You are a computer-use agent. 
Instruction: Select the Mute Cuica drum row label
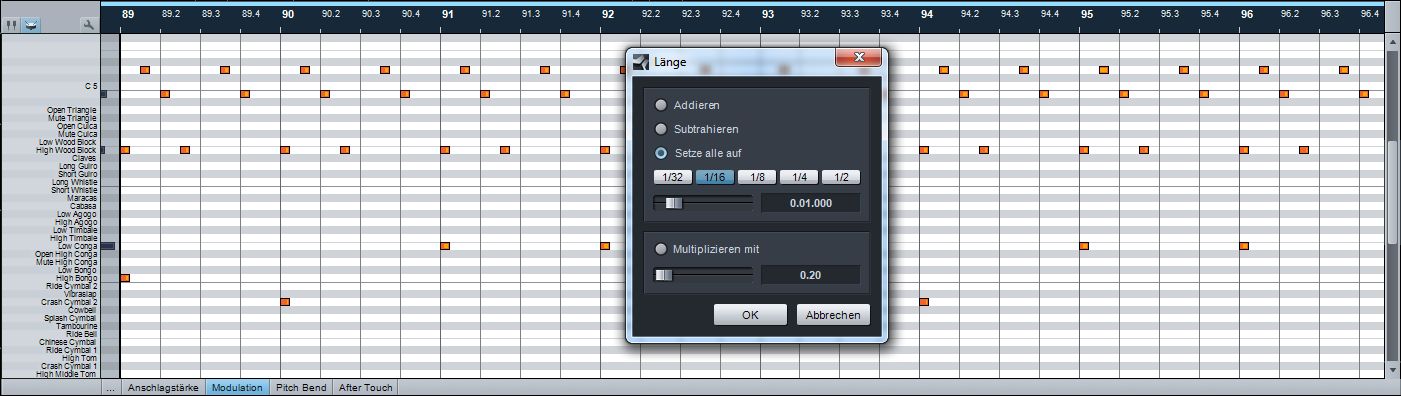click(x=78, y=134)
